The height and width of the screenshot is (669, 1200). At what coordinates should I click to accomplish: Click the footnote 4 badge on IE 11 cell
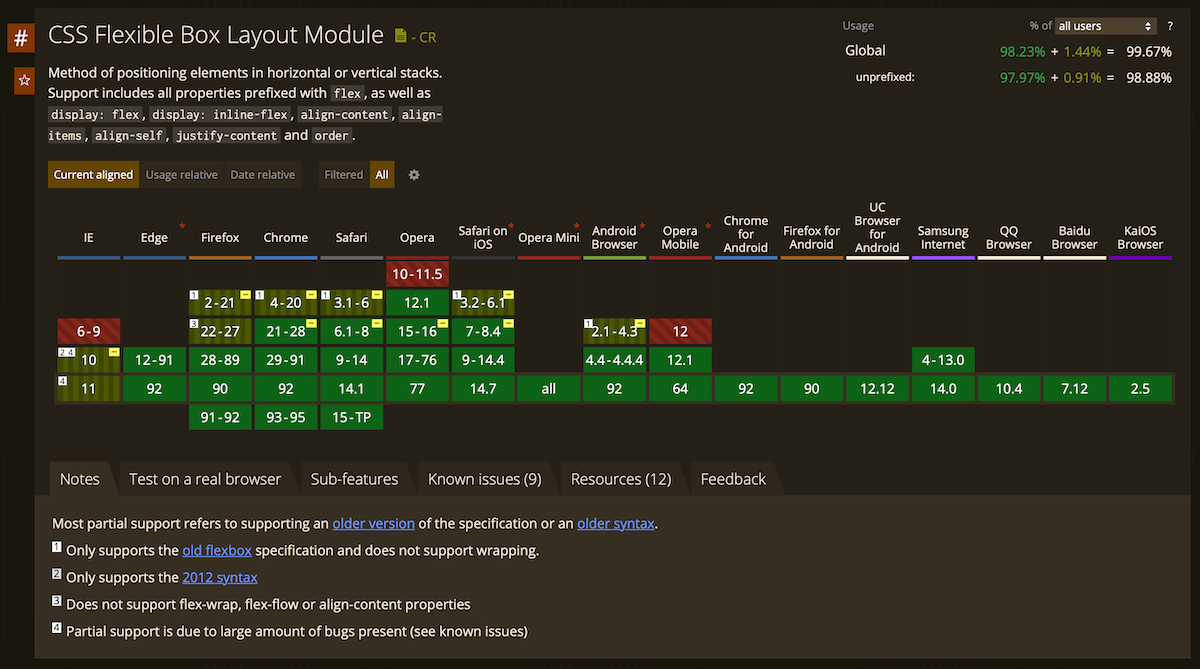(x=62, y=382)
